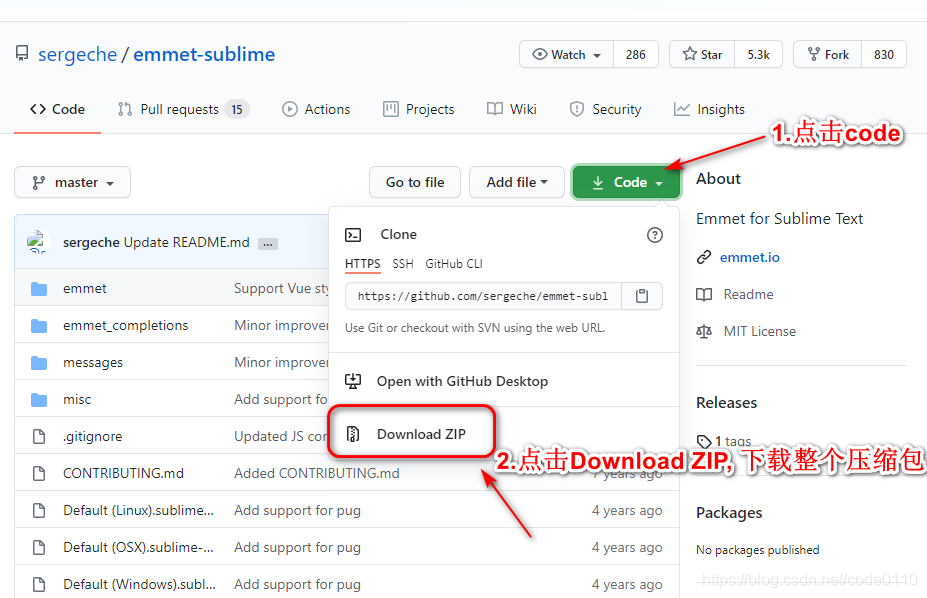Open the .gitignore file
The height and width of the screenshot is (598, 927).
[93, 437]
